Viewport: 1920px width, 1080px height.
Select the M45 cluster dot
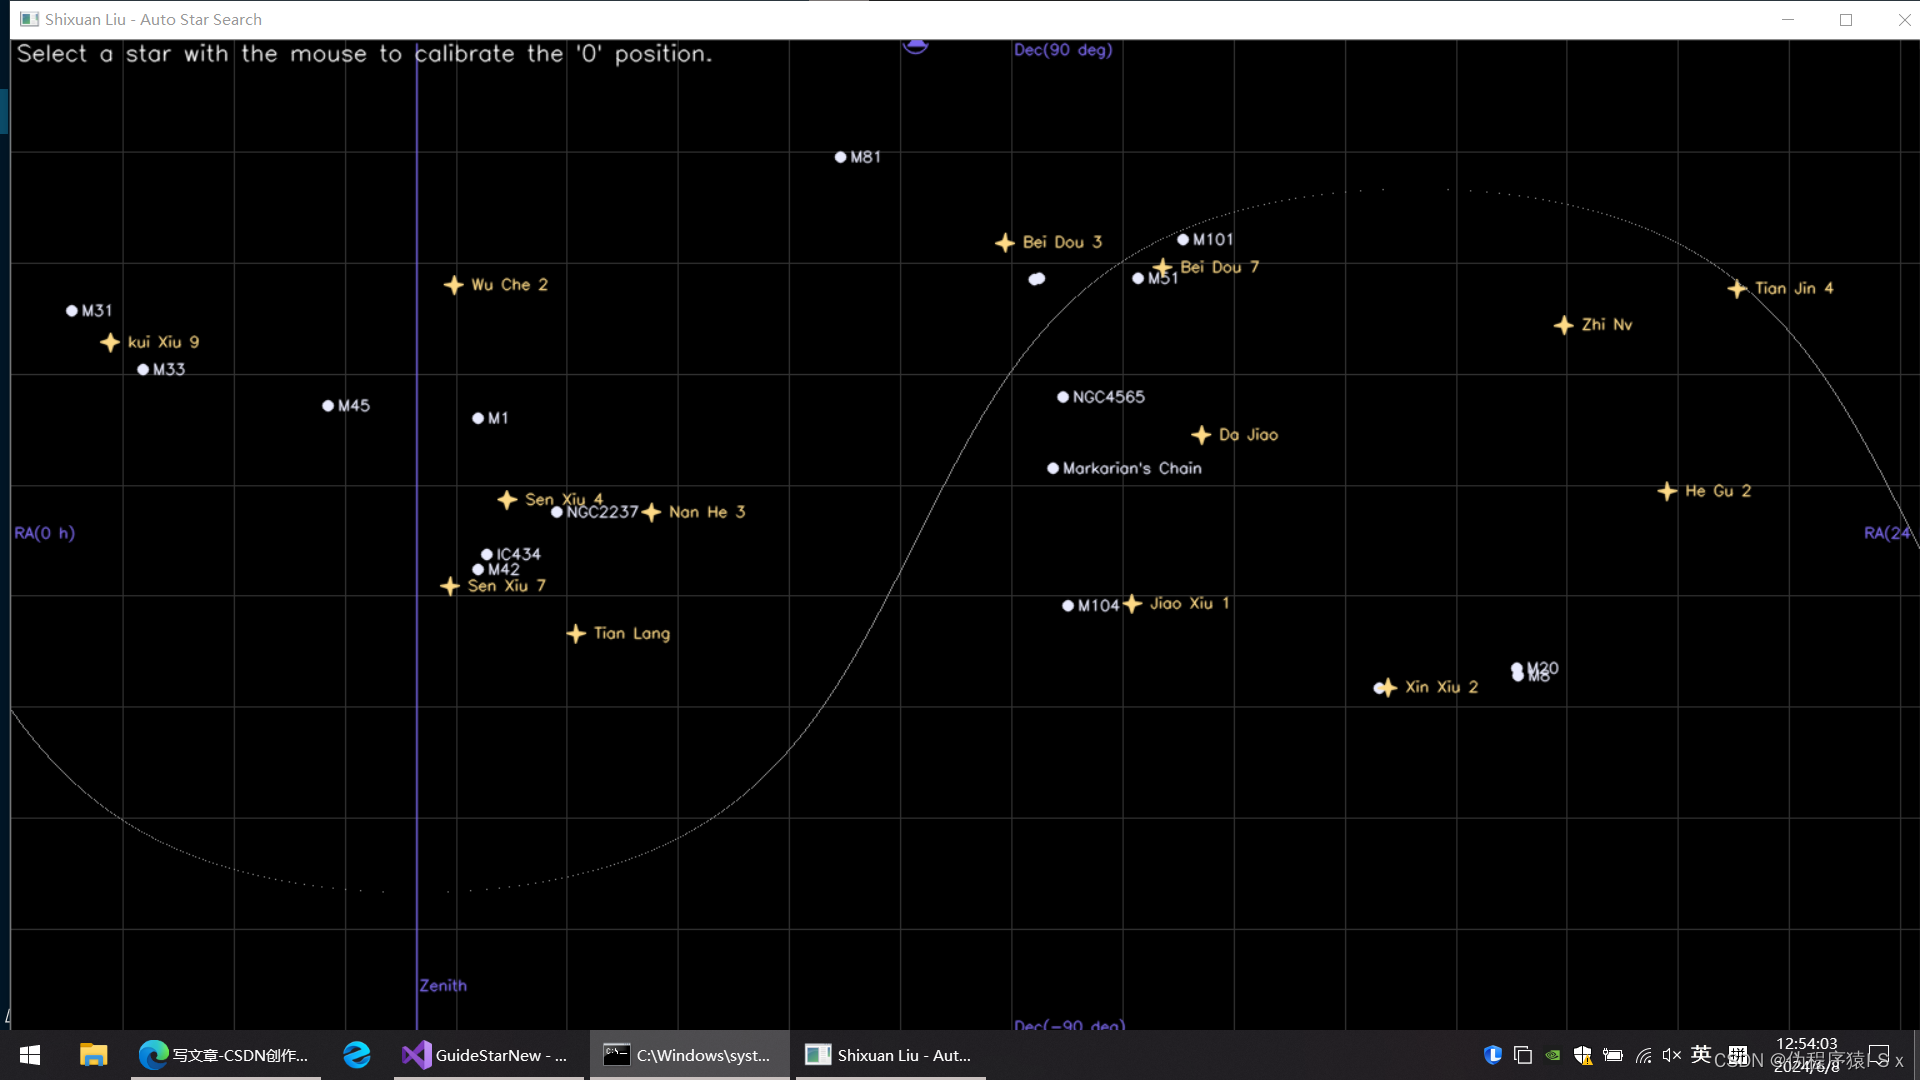[328, 406]
